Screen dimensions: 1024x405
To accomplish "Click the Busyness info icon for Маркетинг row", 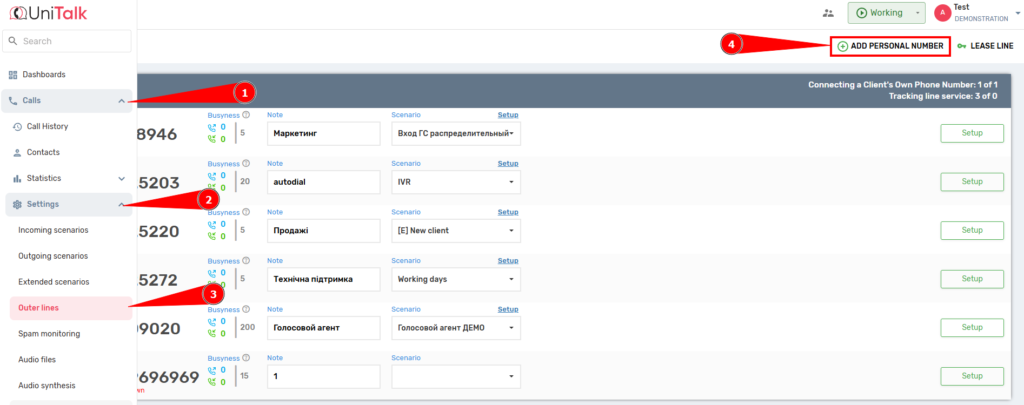I will pos(246,115).
